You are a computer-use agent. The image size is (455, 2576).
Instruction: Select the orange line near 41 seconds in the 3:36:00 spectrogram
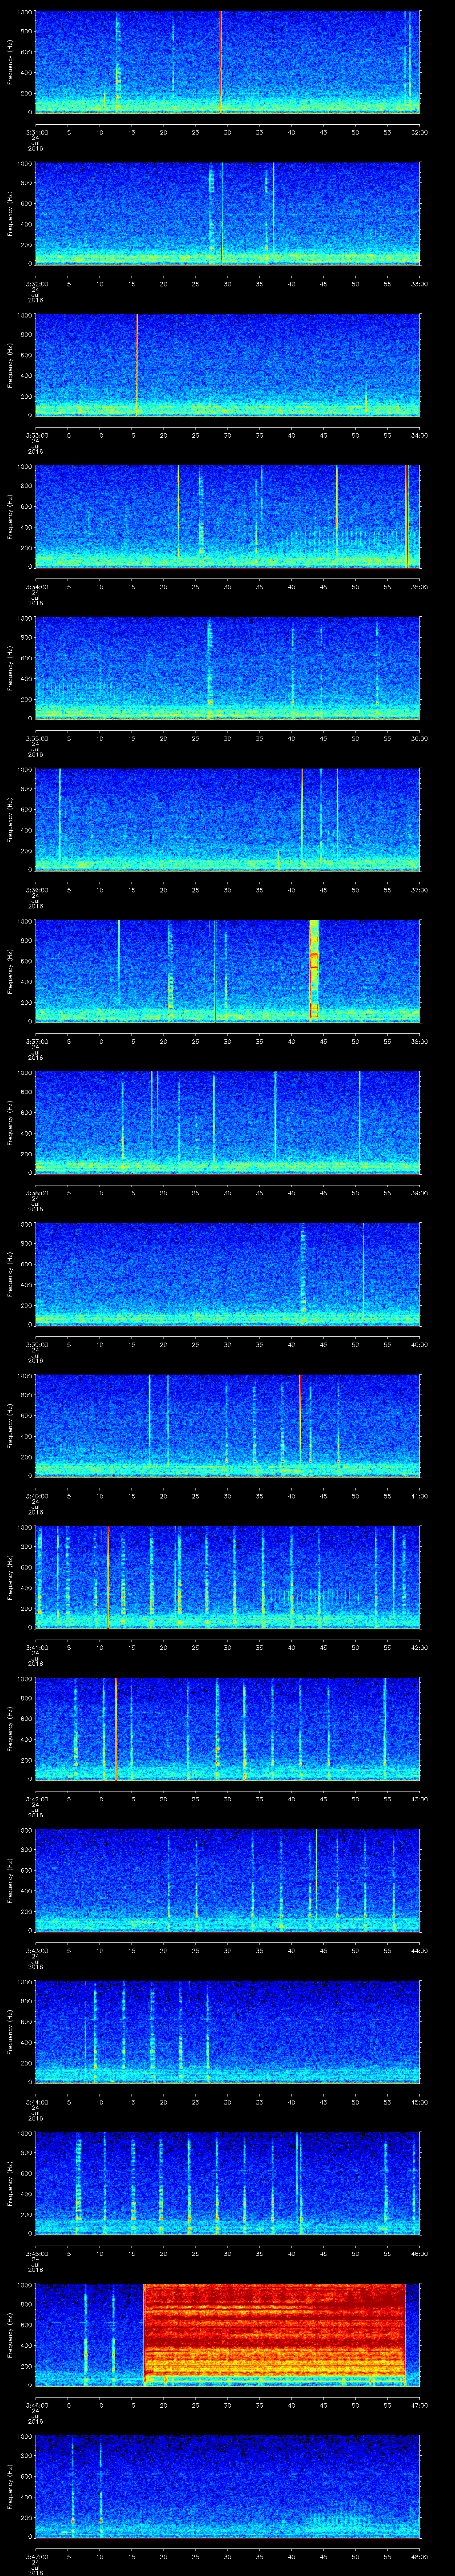pos(302,819)
